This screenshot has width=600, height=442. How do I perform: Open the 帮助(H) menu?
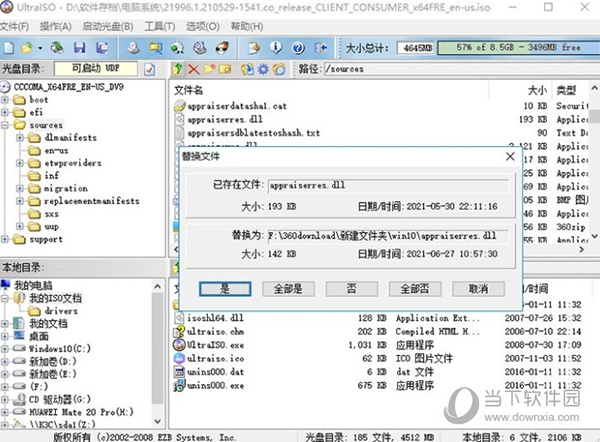247,26
